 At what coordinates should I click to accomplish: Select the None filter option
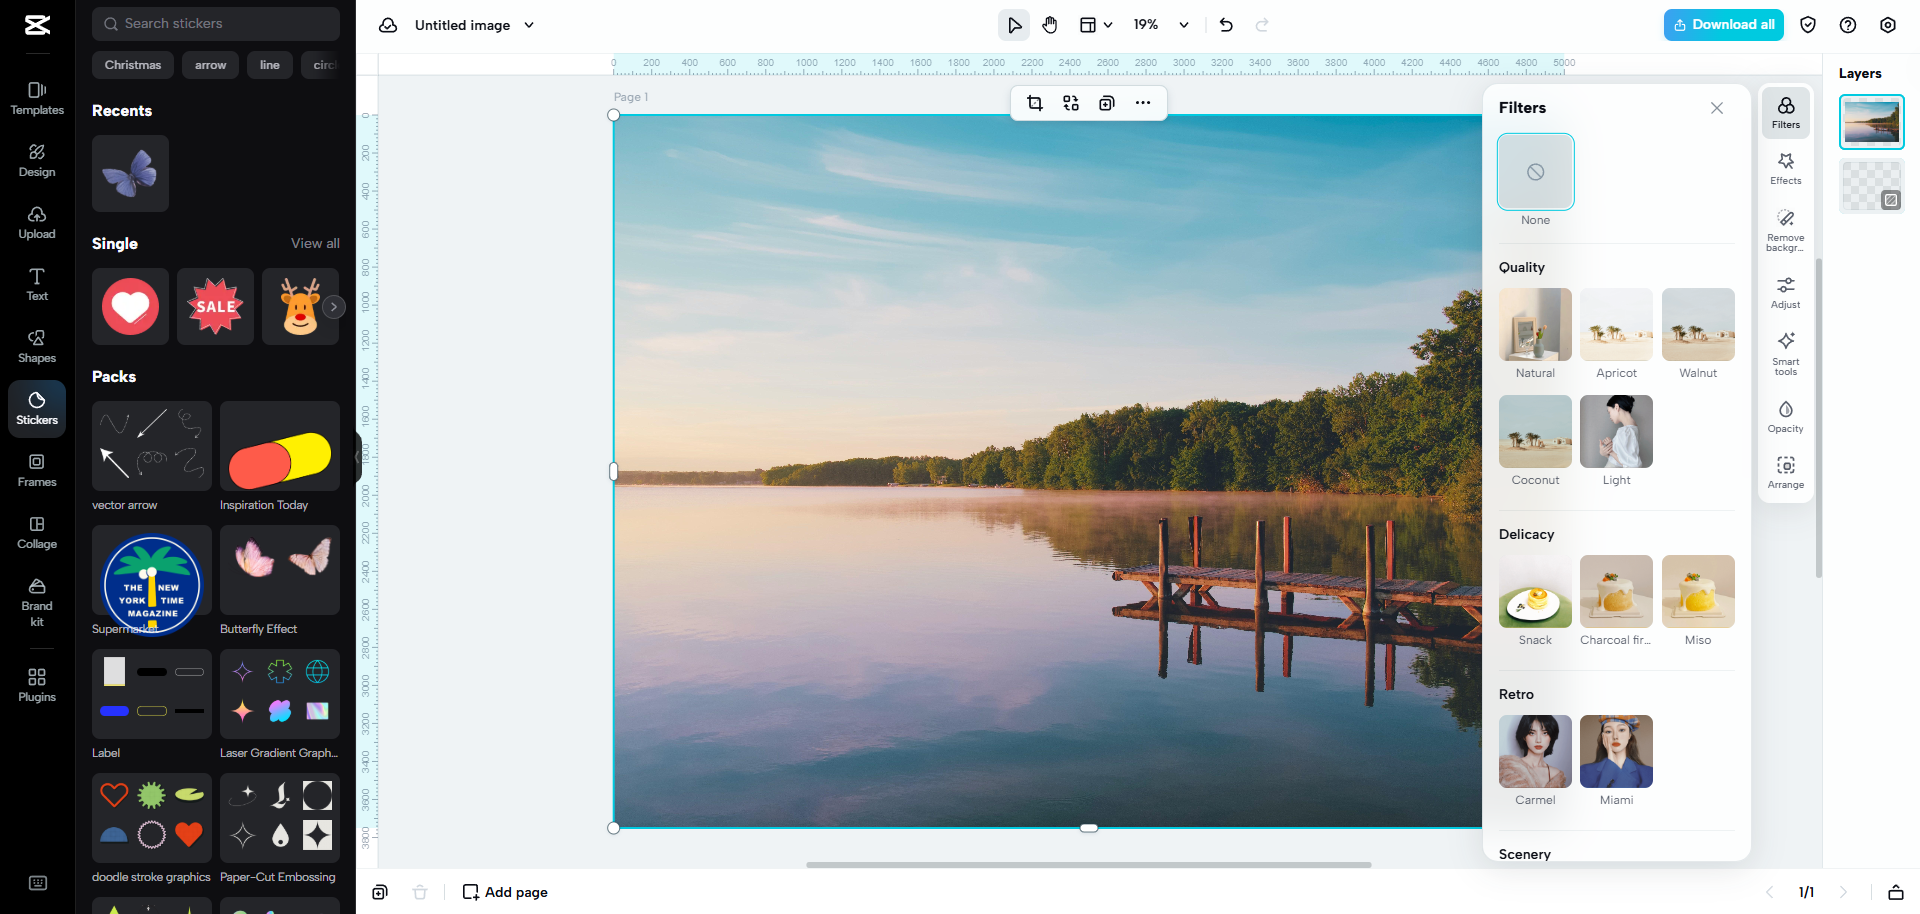click(1535, 172)
